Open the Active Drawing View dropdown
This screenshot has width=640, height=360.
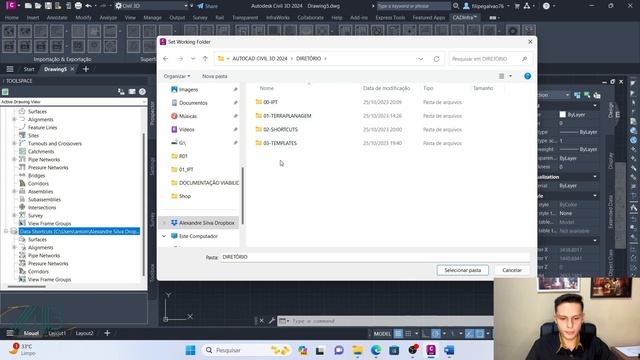73,102
